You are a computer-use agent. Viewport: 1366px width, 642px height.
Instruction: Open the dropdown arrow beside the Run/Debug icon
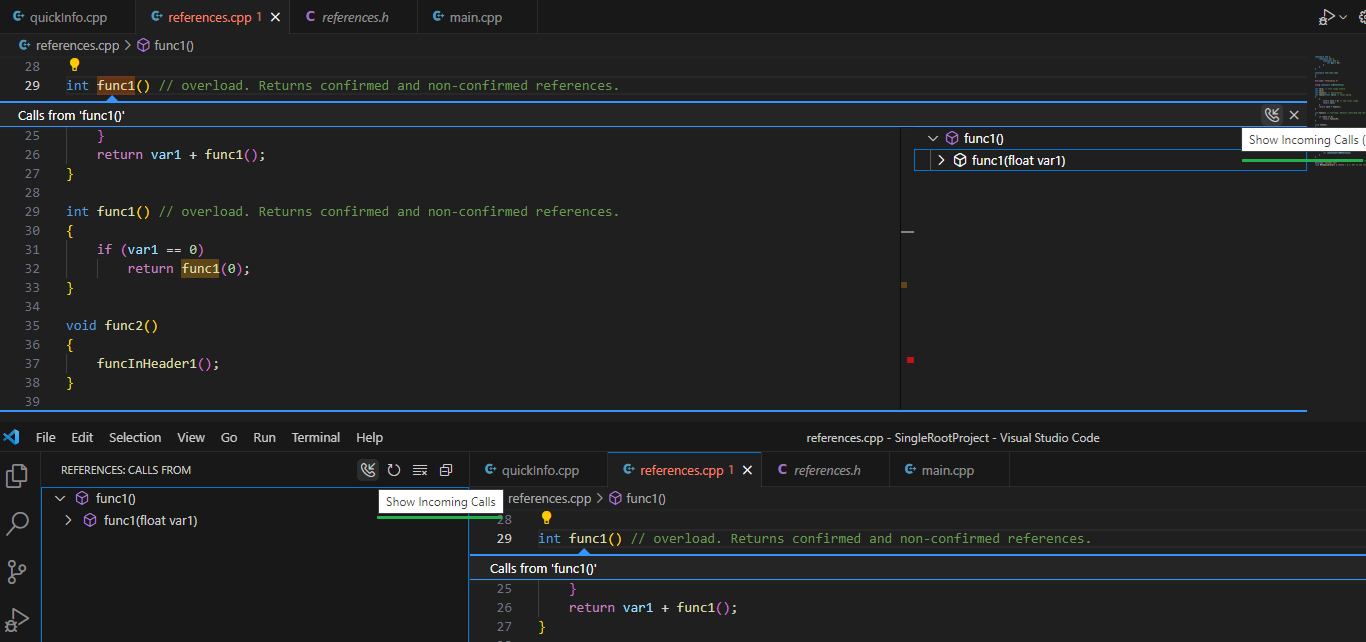pos(1343,17)
